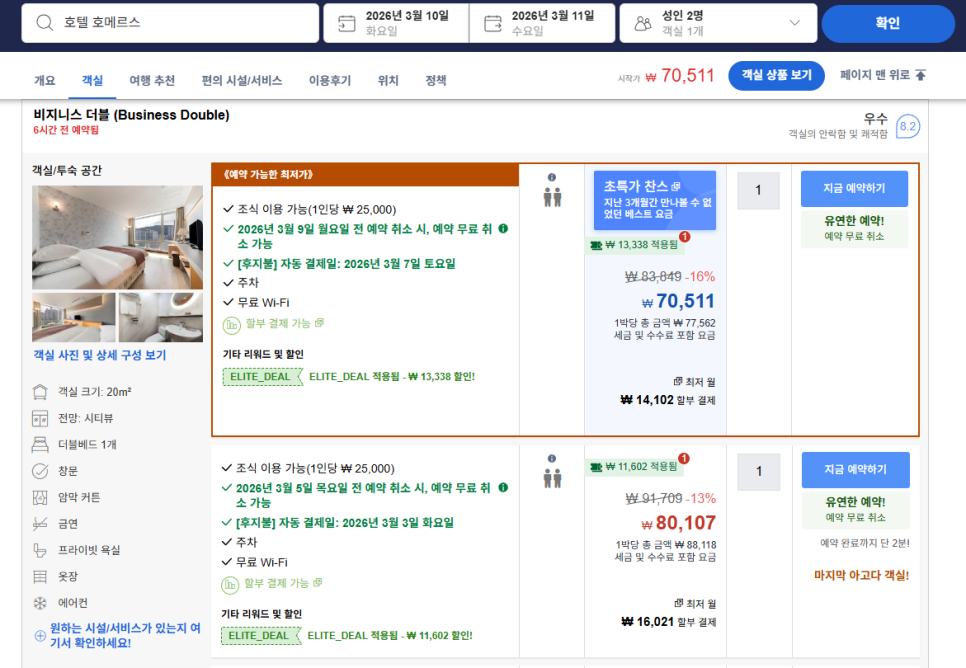Click the occupancy info icon, second offer
966x668 pixels.
(x=552, y=458)
